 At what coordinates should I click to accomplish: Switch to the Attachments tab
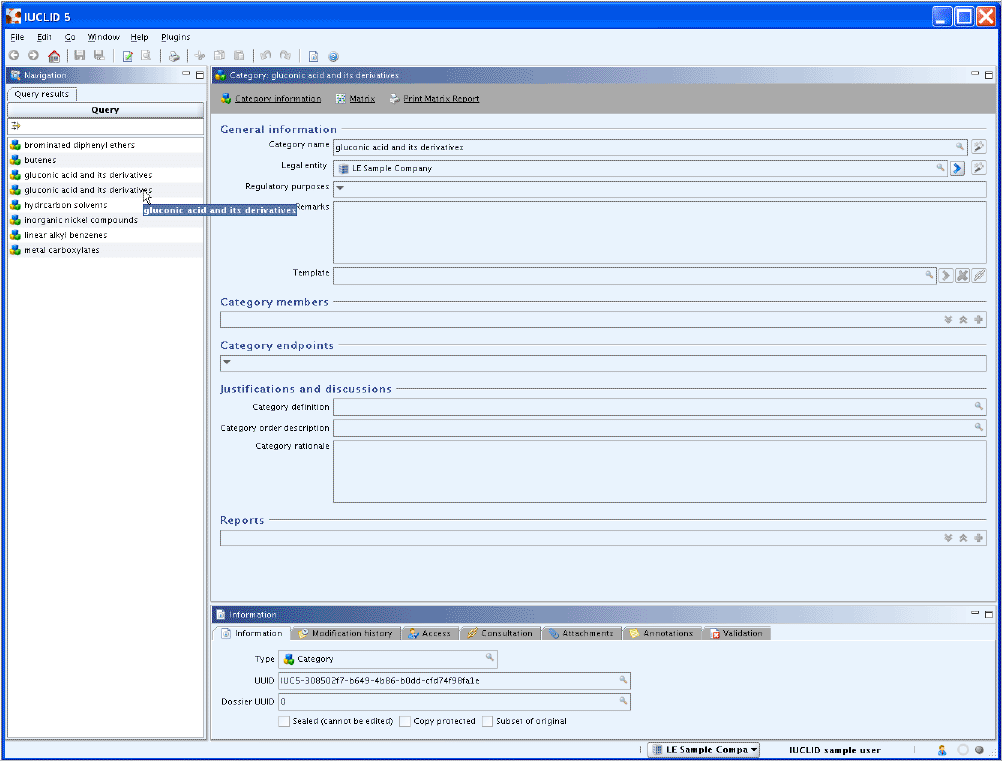point(582,633)
